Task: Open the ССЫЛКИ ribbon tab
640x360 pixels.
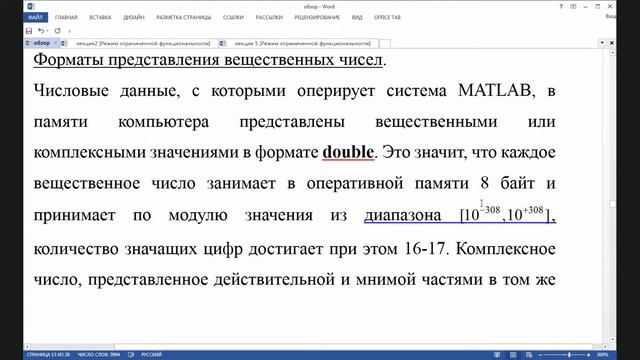Action: (x=233, y=18)
